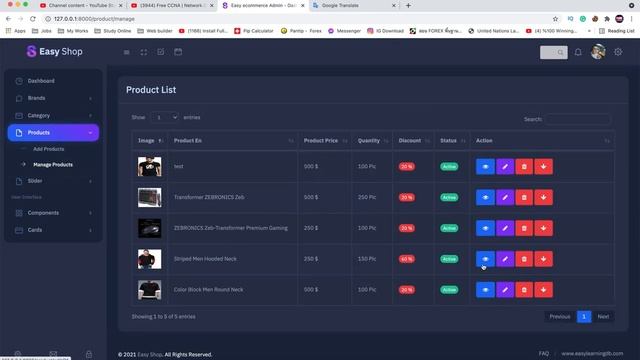Image resolution: width=640 pixels, height=360 pixels.
Task: Edit the 'test' product with pencil button
Action: 505,167
